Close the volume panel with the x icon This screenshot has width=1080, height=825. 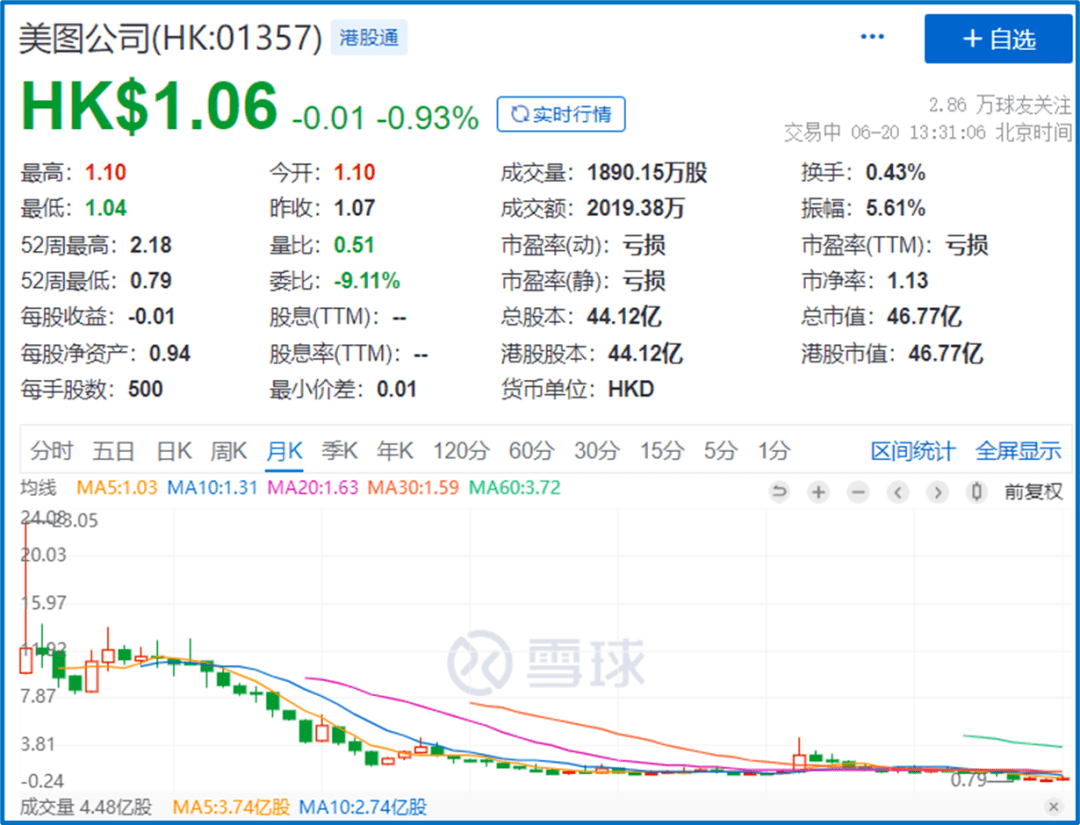(x=1052, y=806)
